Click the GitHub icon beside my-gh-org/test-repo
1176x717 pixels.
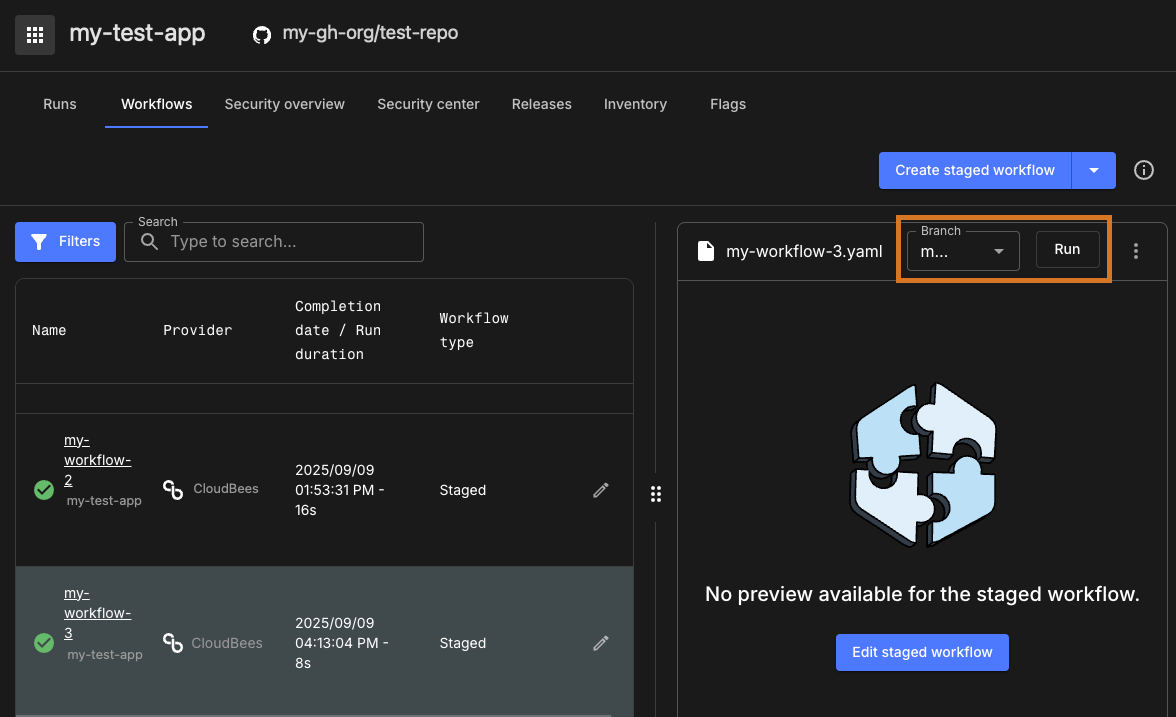[261, 32]
